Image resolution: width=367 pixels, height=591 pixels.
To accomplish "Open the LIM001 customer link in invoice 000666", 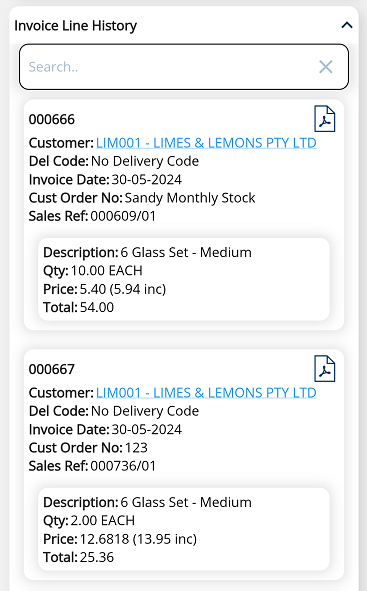I will 206,143.
